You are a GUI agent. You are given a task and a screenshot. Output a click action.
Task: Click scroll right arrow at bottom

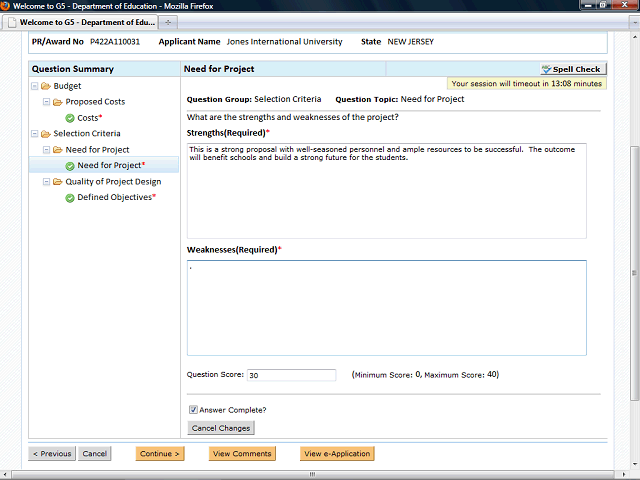pyautogui.click(x=623, y=474)
